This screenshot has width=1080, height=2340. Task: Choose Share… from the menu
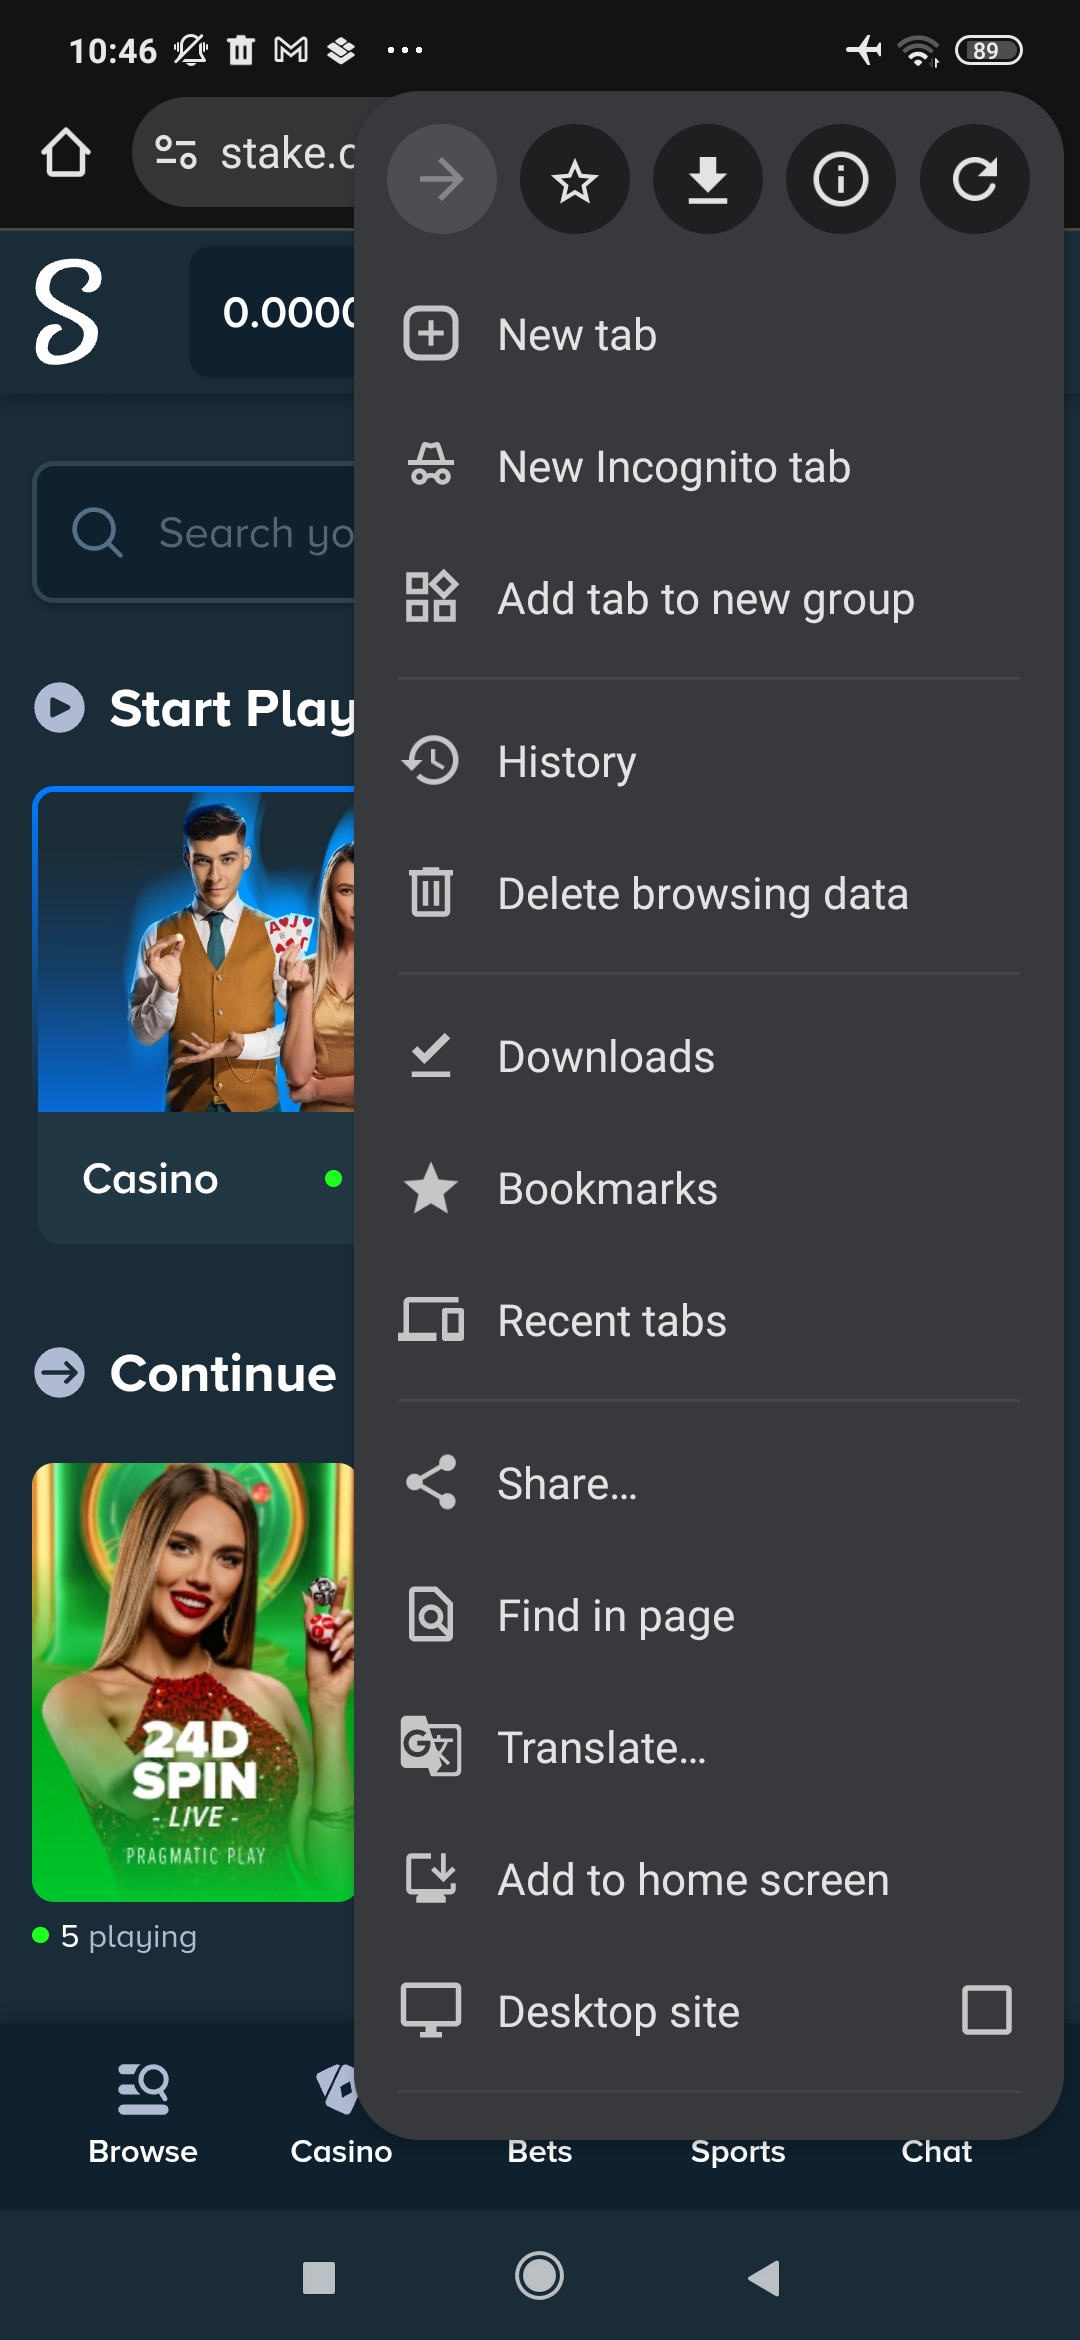(x=708, y=1483)
